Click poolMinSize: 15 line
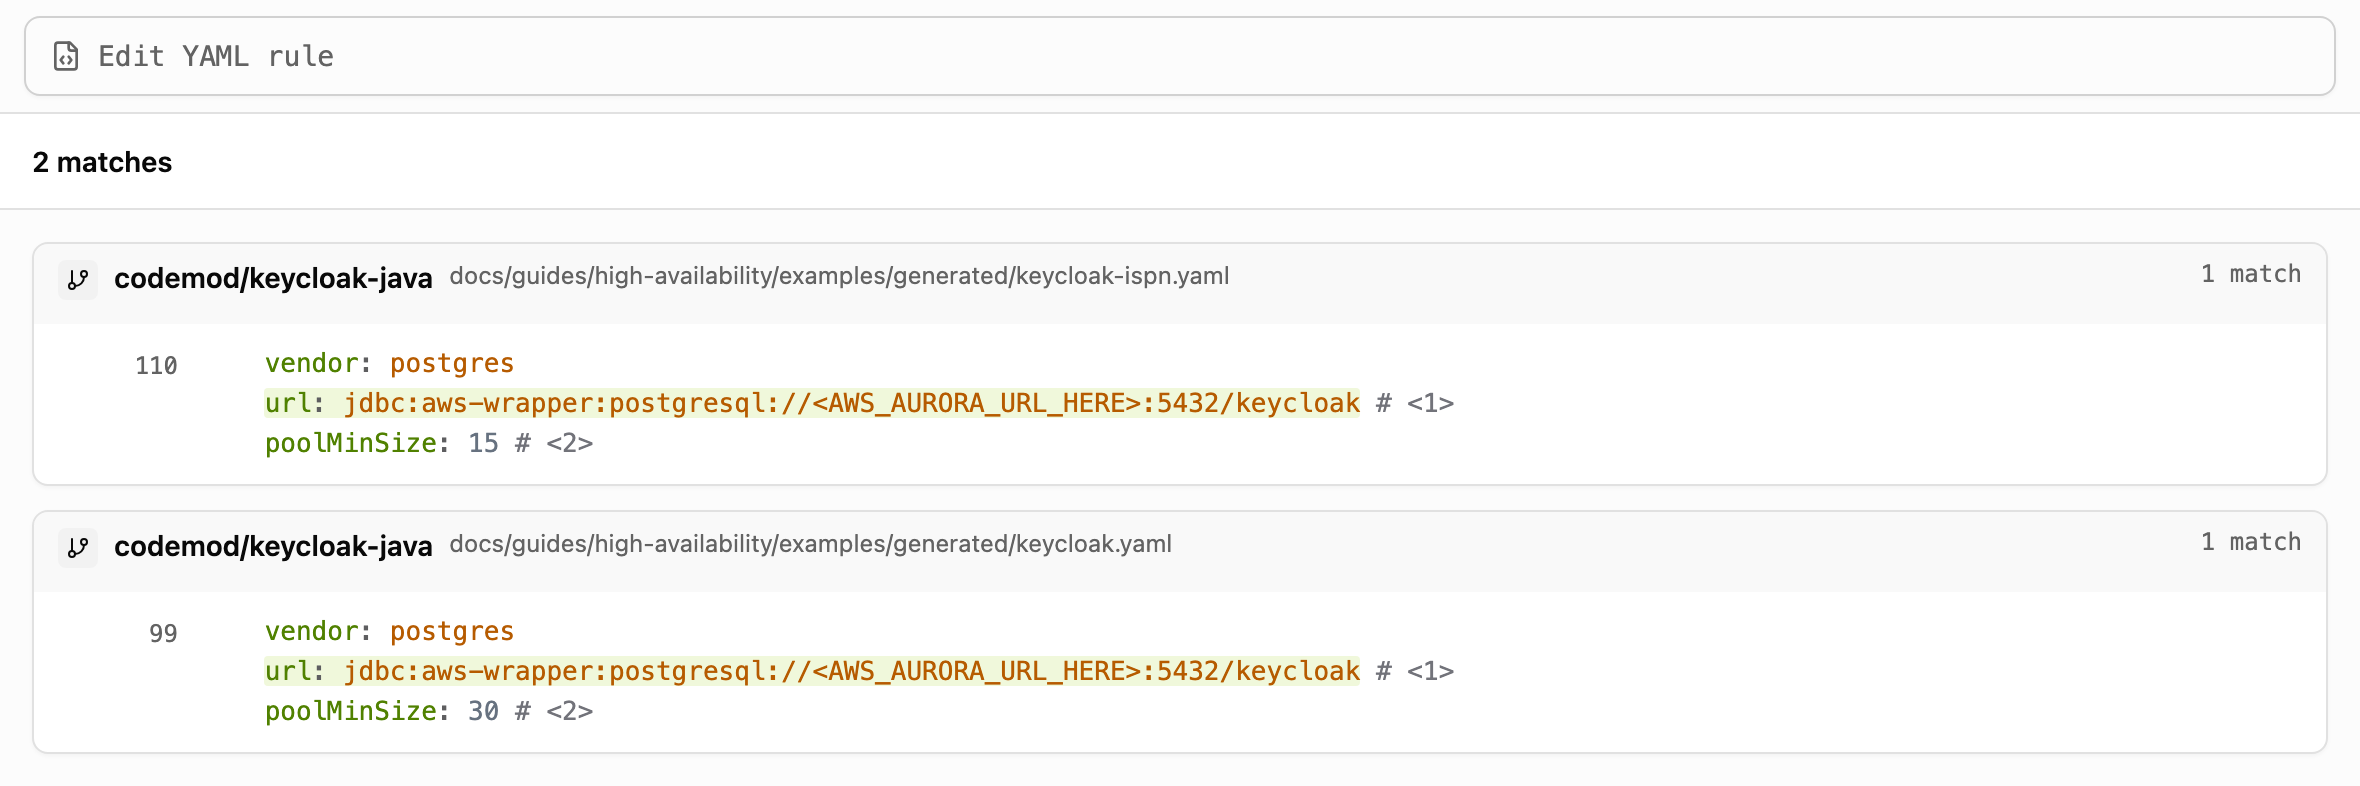The height and width of the screenshot is (786, 2360). 429,443
